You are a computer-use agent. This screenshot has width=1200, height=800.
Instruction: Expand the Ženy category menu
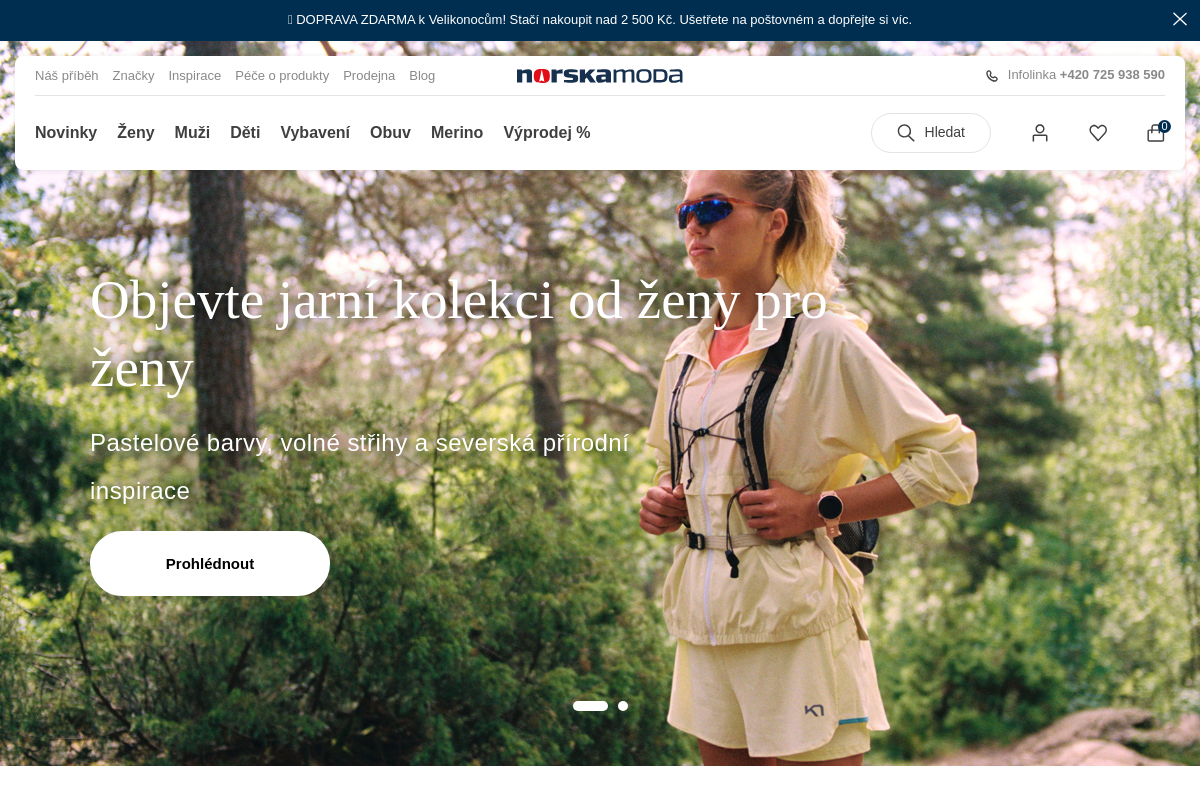[x=136, y=133]
